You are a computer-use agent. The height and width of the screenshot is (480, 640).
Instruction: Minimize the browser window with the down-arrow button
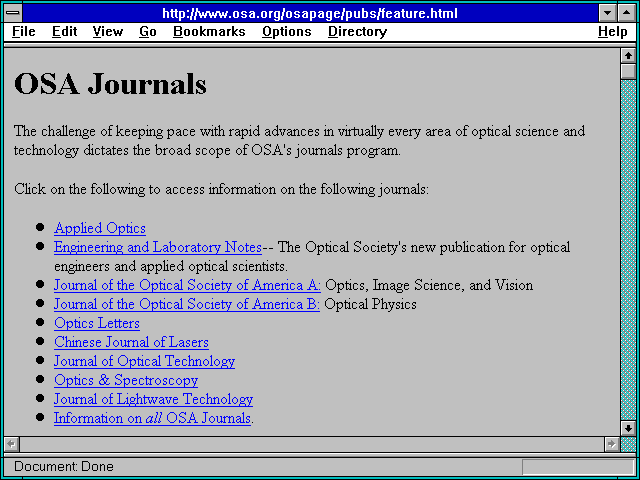[x=608, y=13]
